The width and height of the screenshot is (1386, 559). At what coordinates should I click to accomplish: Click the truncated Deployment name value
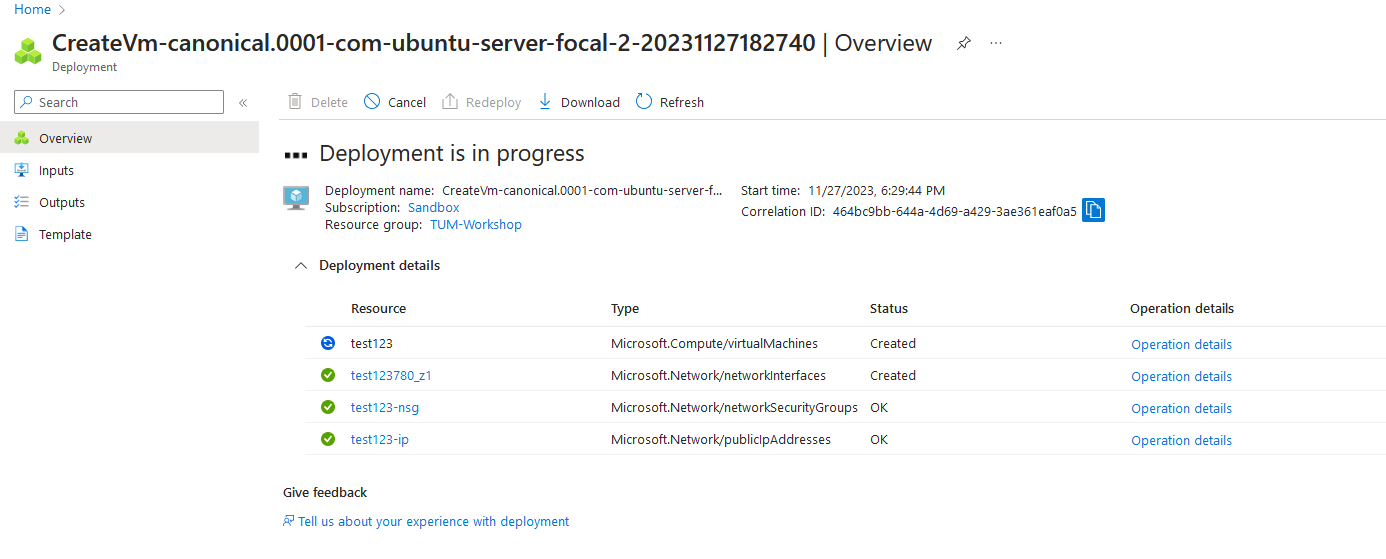point(582,191)
